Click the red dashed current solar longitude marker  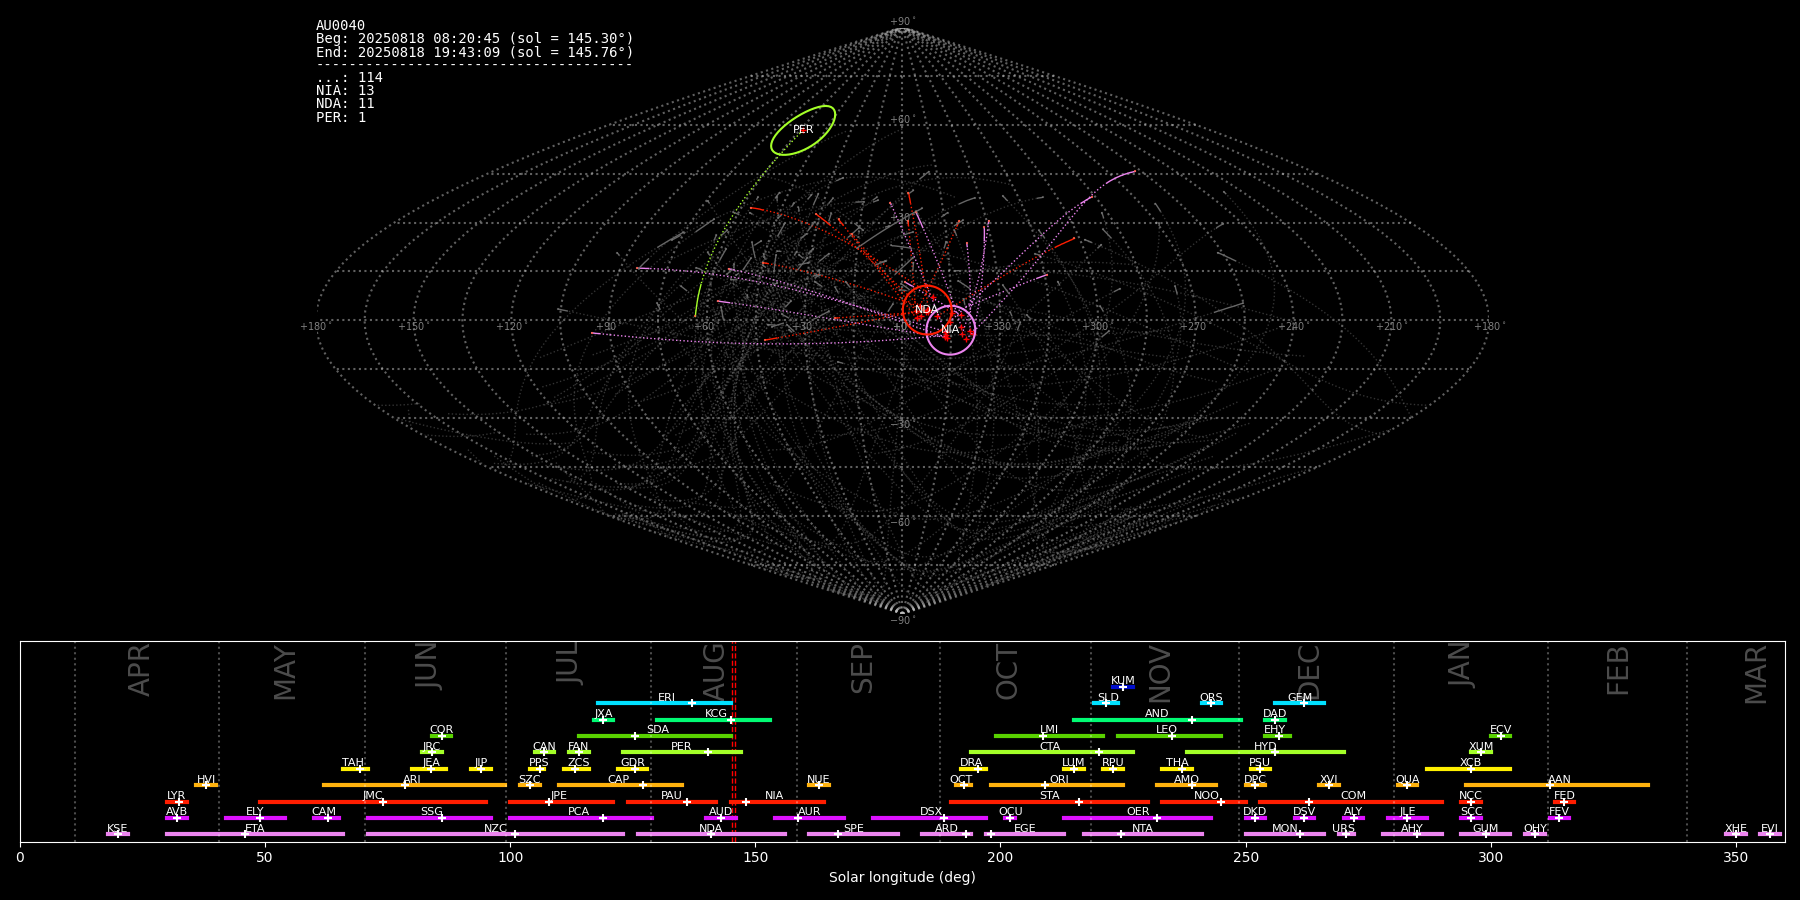733,741
